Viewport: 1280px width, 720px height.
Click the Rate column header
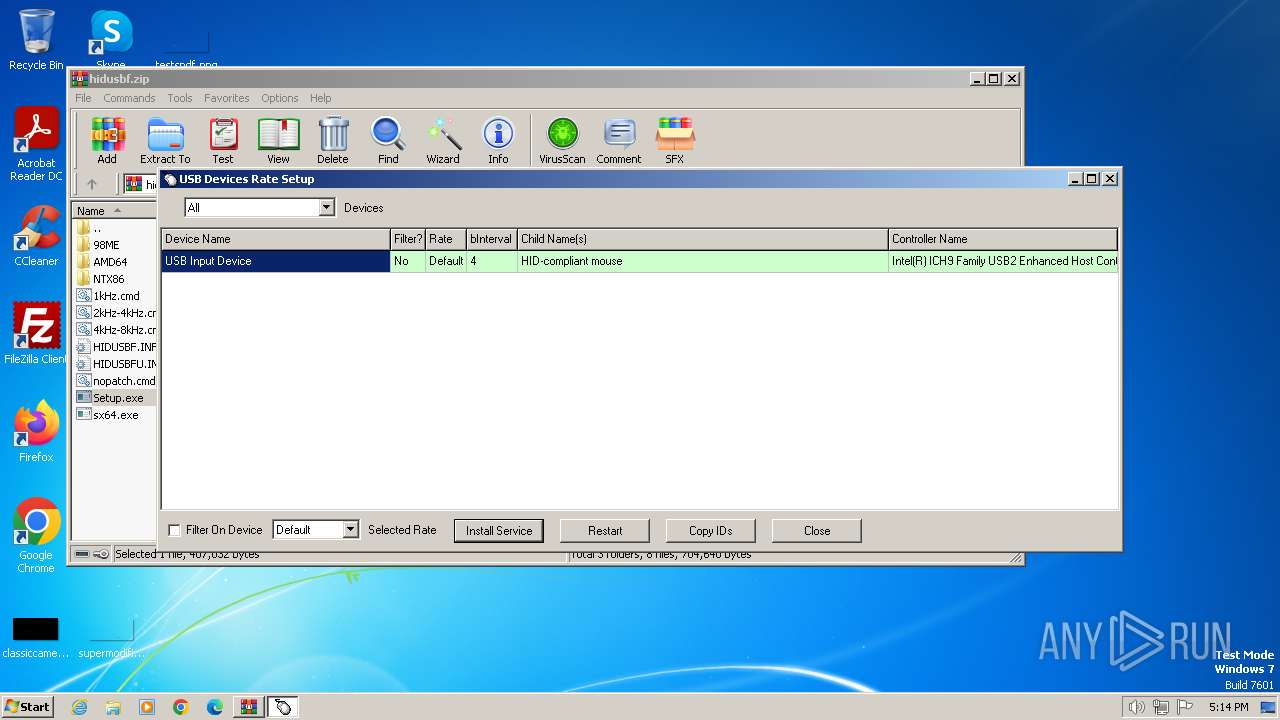(446, 239)
